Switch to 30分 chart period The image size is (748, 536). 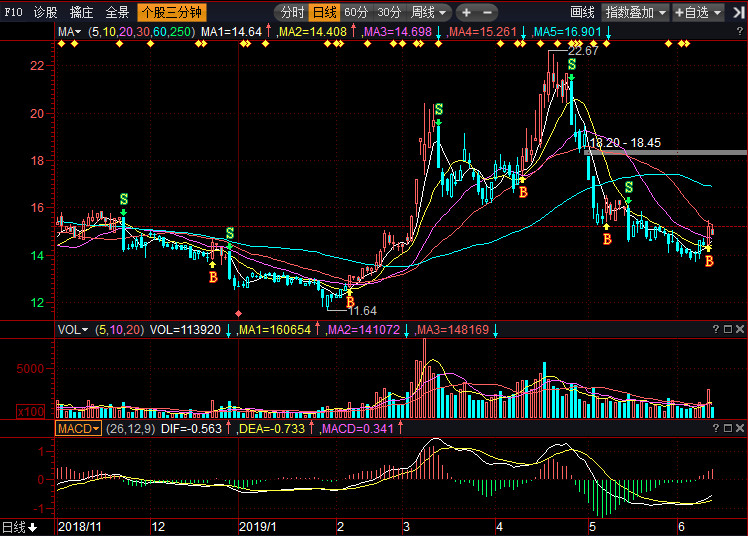pyautogui.click(x=389, y=13)
